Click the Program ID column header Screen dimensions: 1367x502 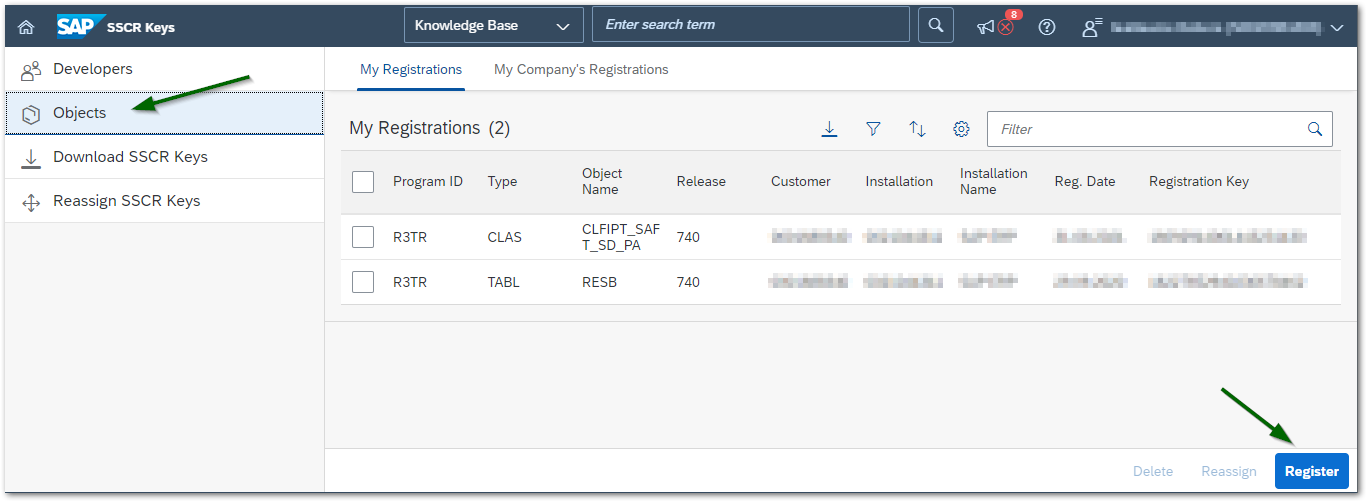click(428, 181)
